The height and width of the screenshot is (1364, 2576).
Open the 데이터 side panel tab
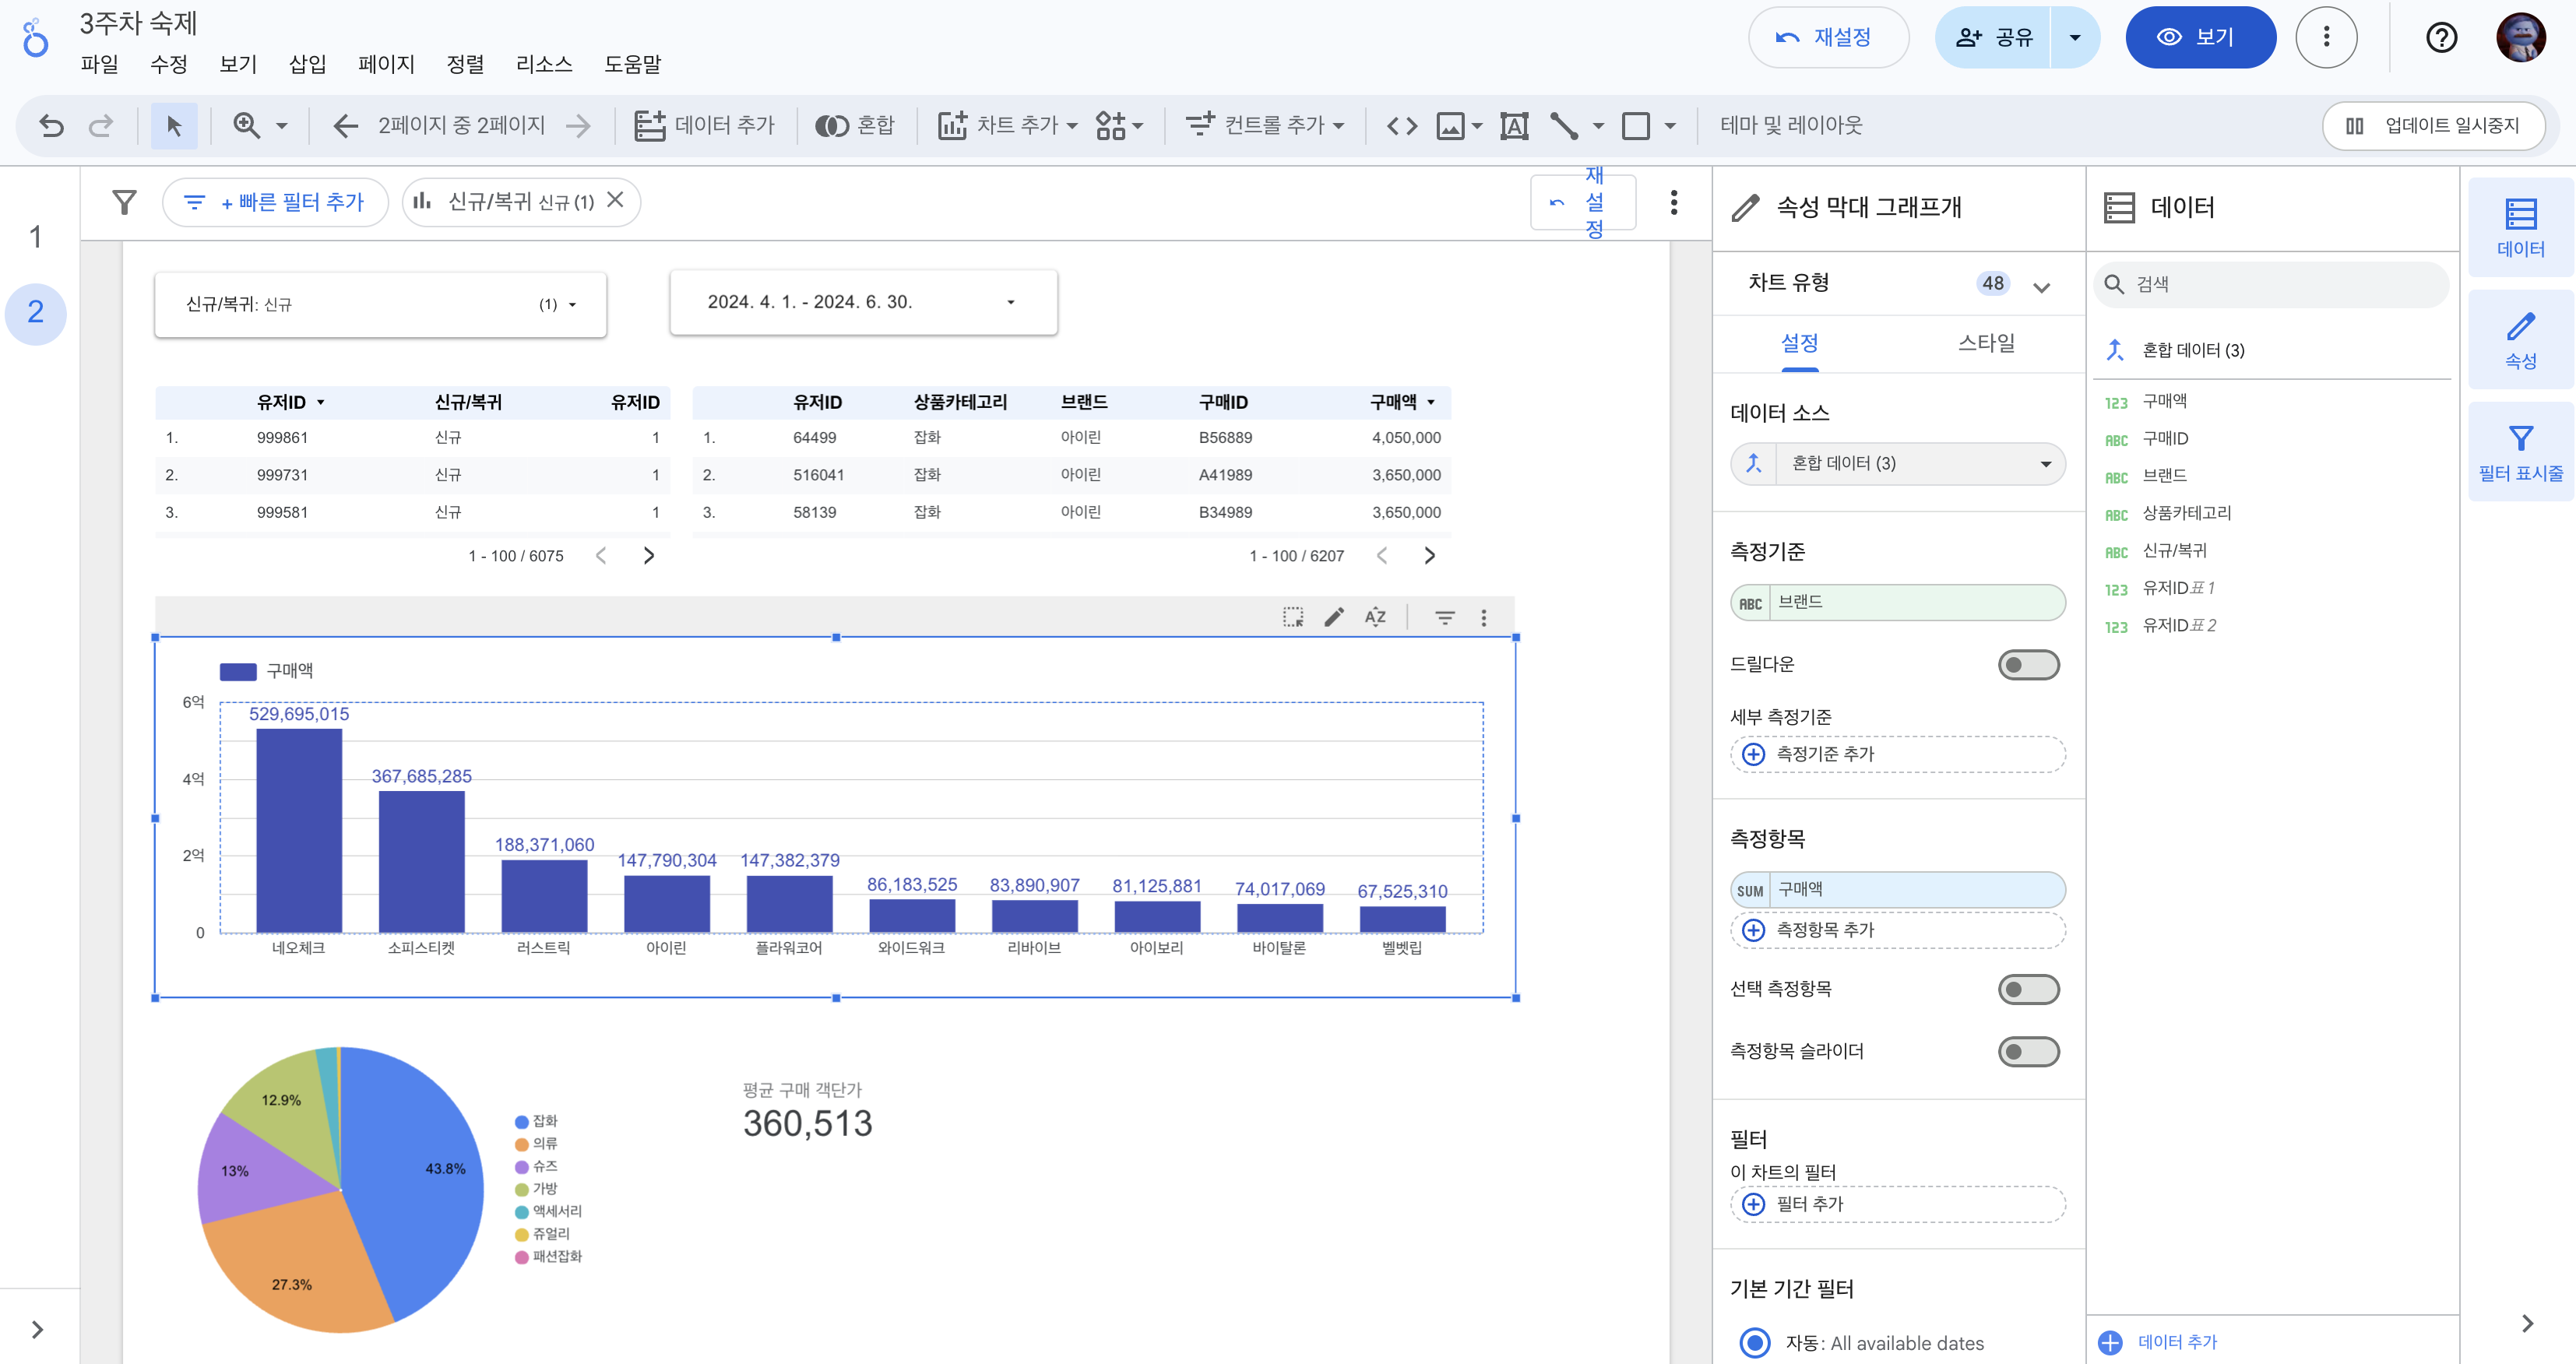(2520, 228)
